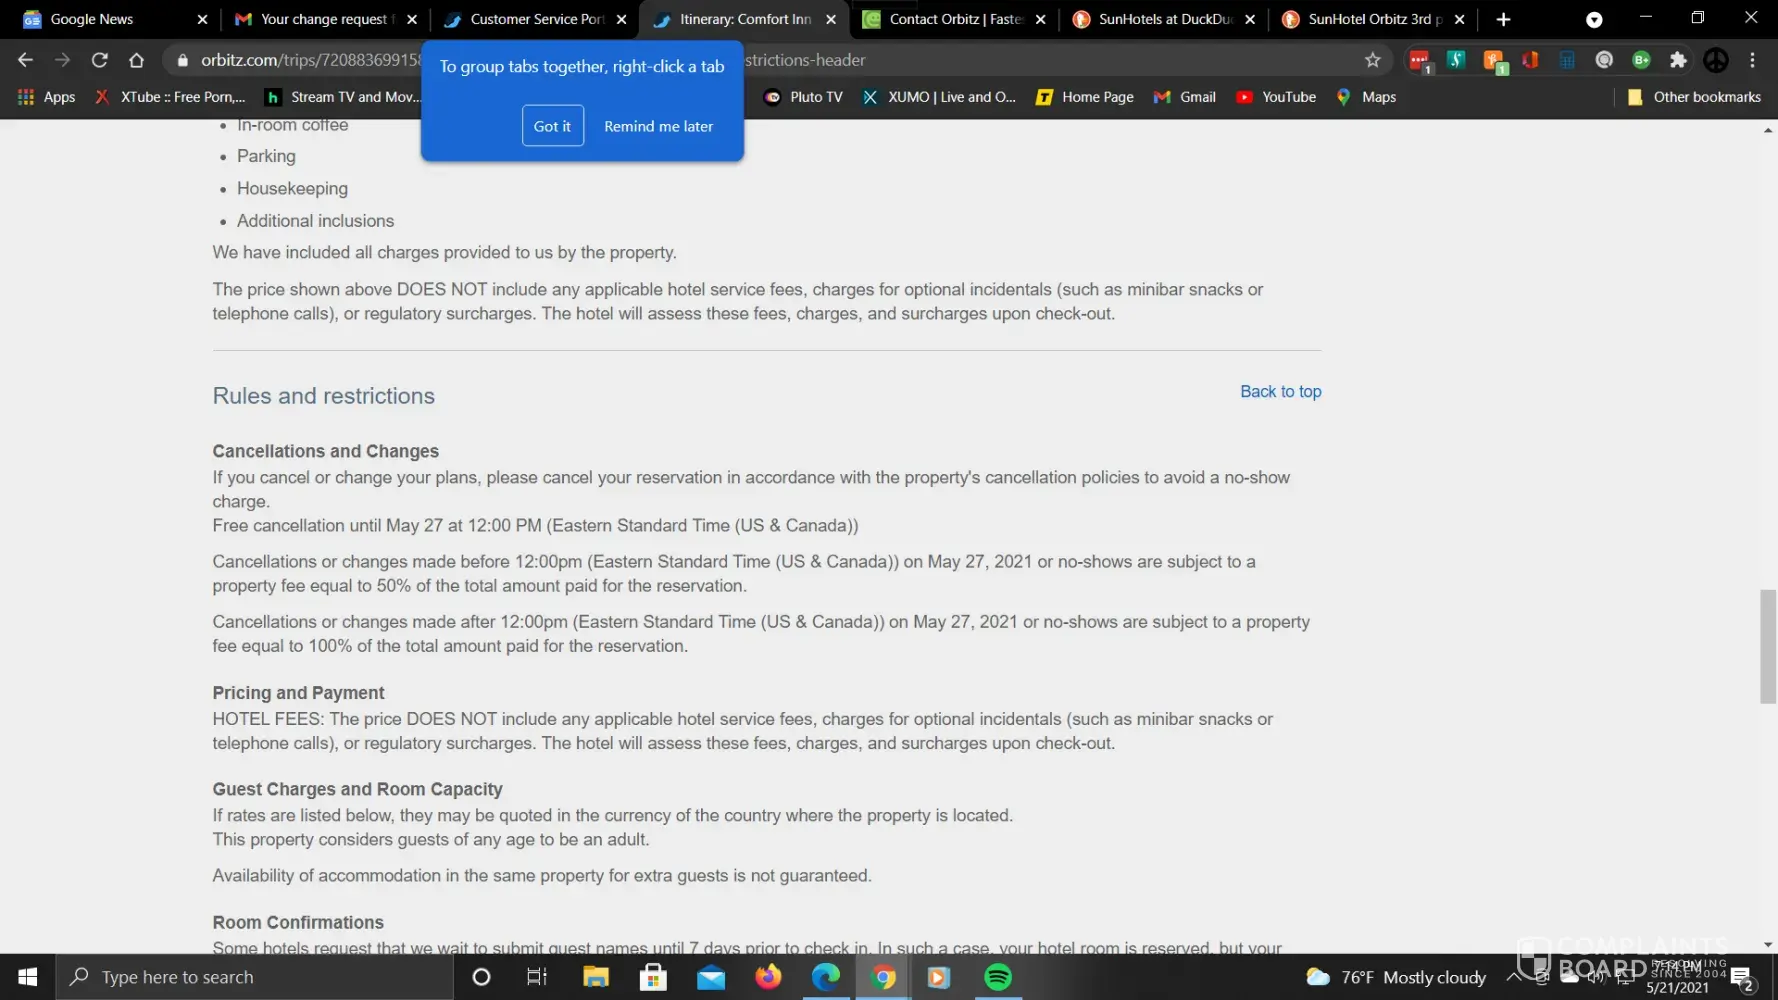Screen dimensions: 1778x1000
Task: Open the Your change request Gmail tab
Action: point(325,19)
